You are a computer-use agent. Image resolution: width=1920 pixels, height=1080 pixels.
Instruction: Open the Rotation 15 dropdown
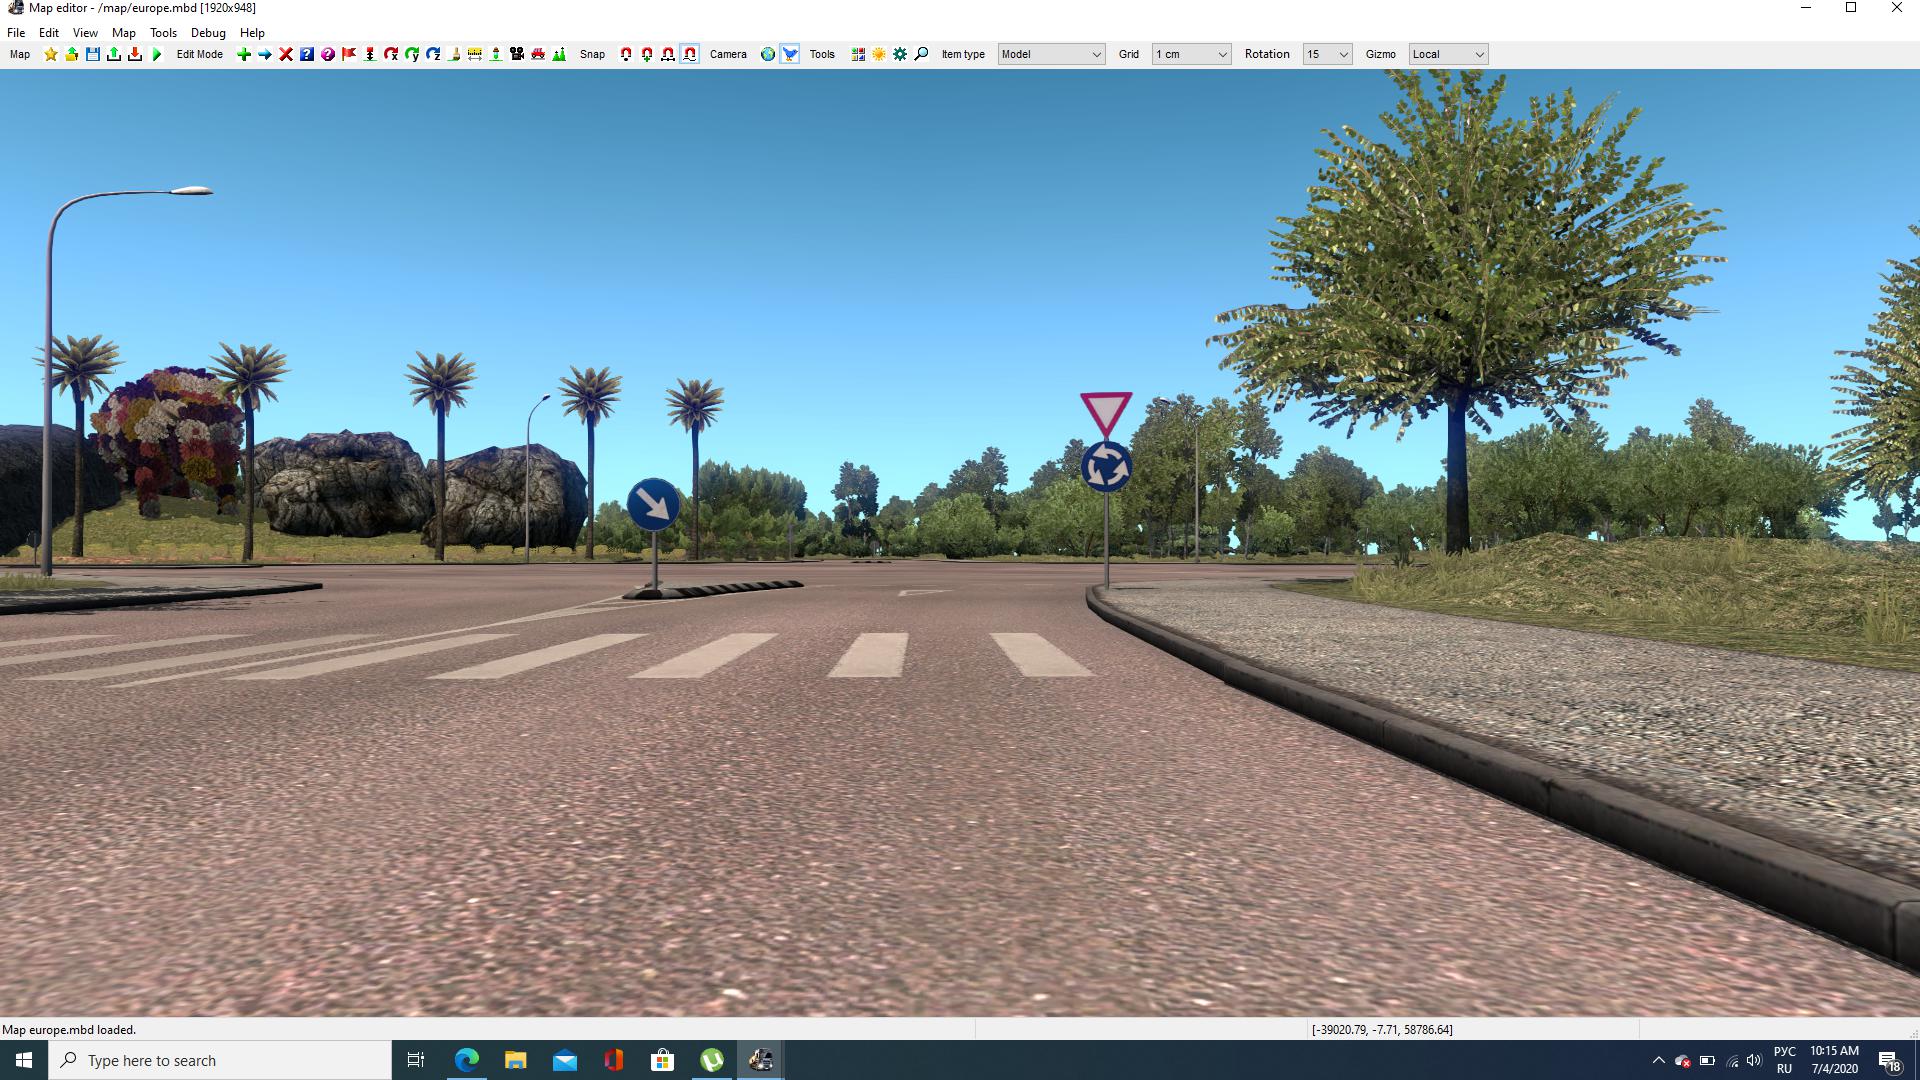coord(1327,54)
